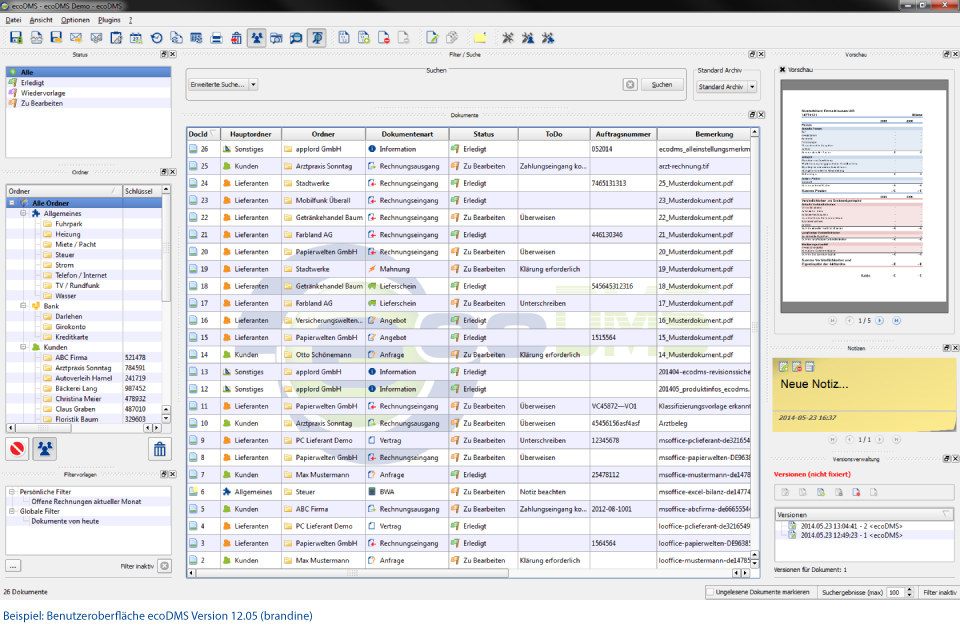Click the yellow sticky note toolbar icon
Image resolution: width=960 pixels, height=630 pixels.
click(x=479, y=38)
